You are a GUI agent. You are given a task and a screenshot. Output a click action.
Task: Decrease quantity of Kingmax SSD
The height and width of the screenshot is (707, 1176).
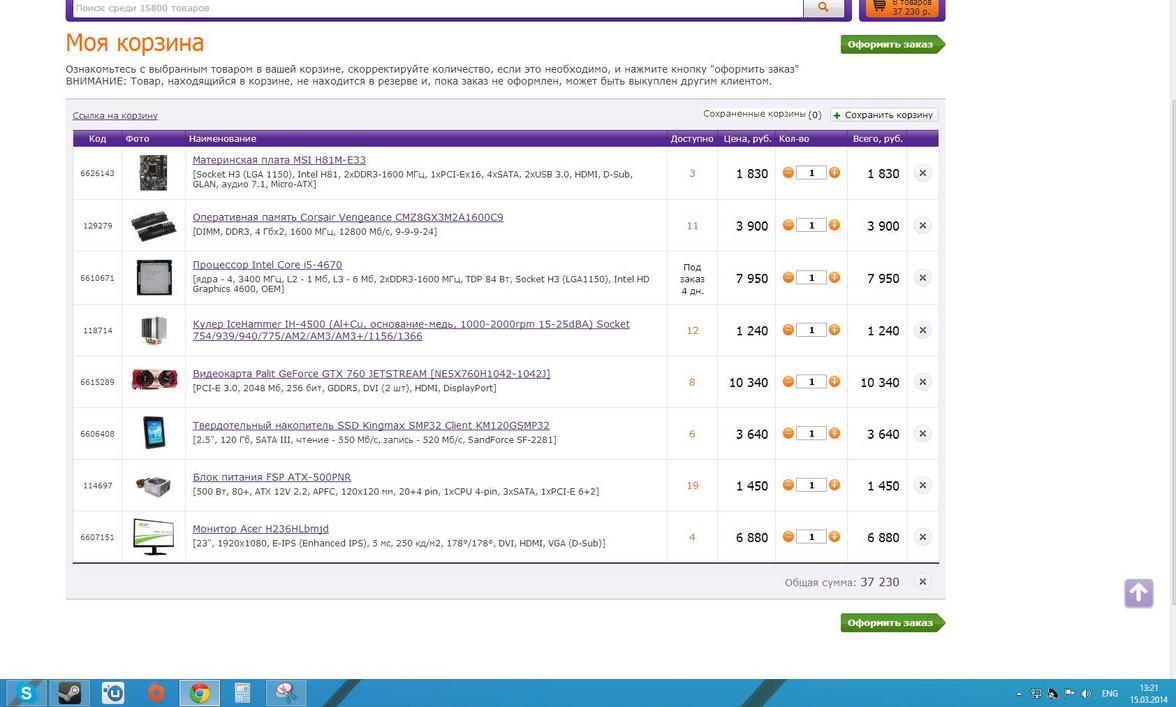788,433
